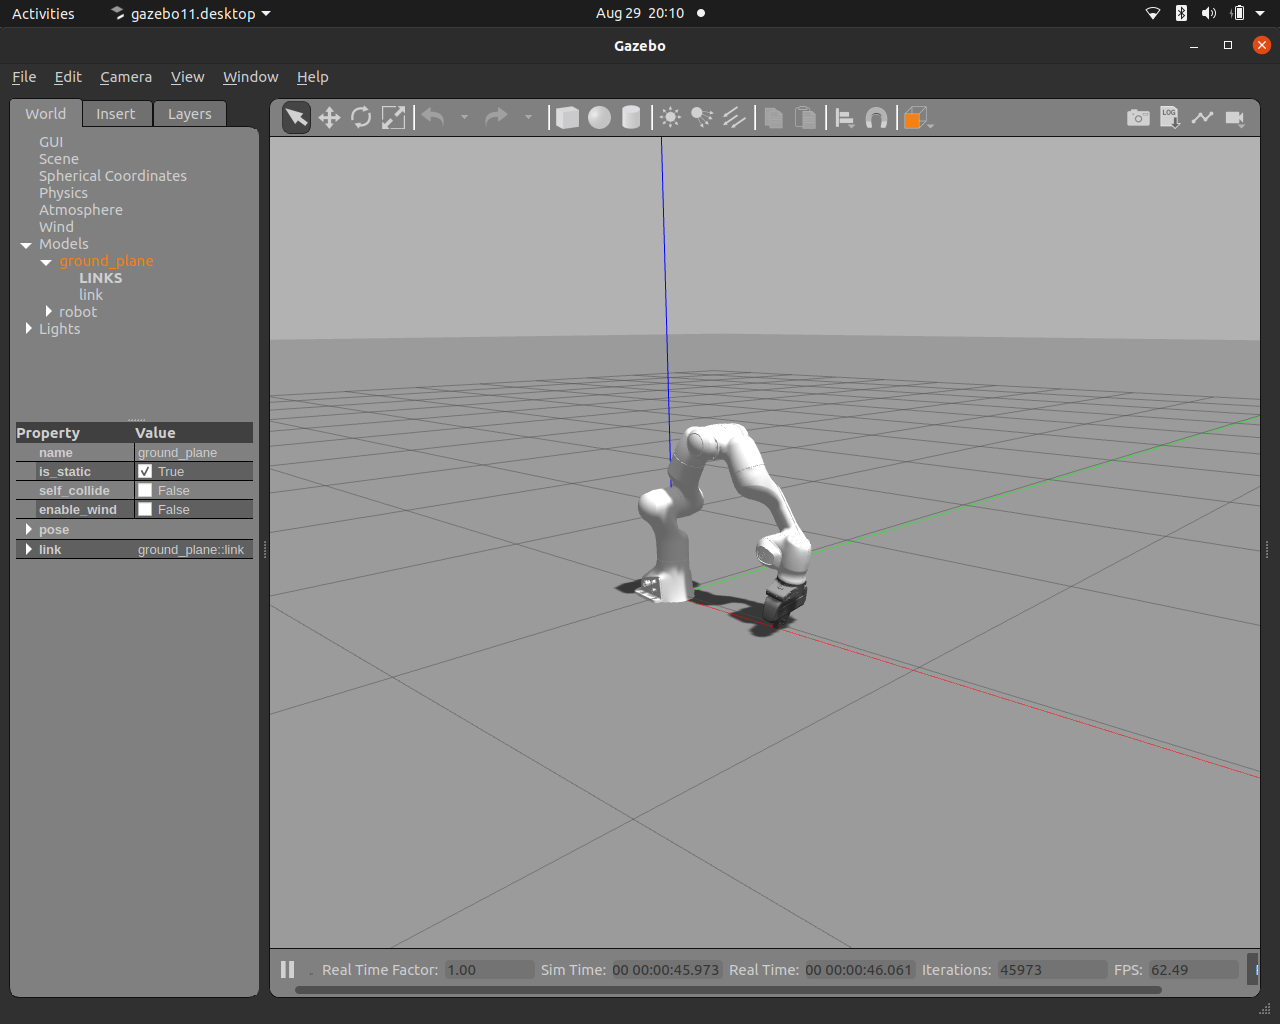
Task: Insert a sphere shape
Action: point(599,118)
